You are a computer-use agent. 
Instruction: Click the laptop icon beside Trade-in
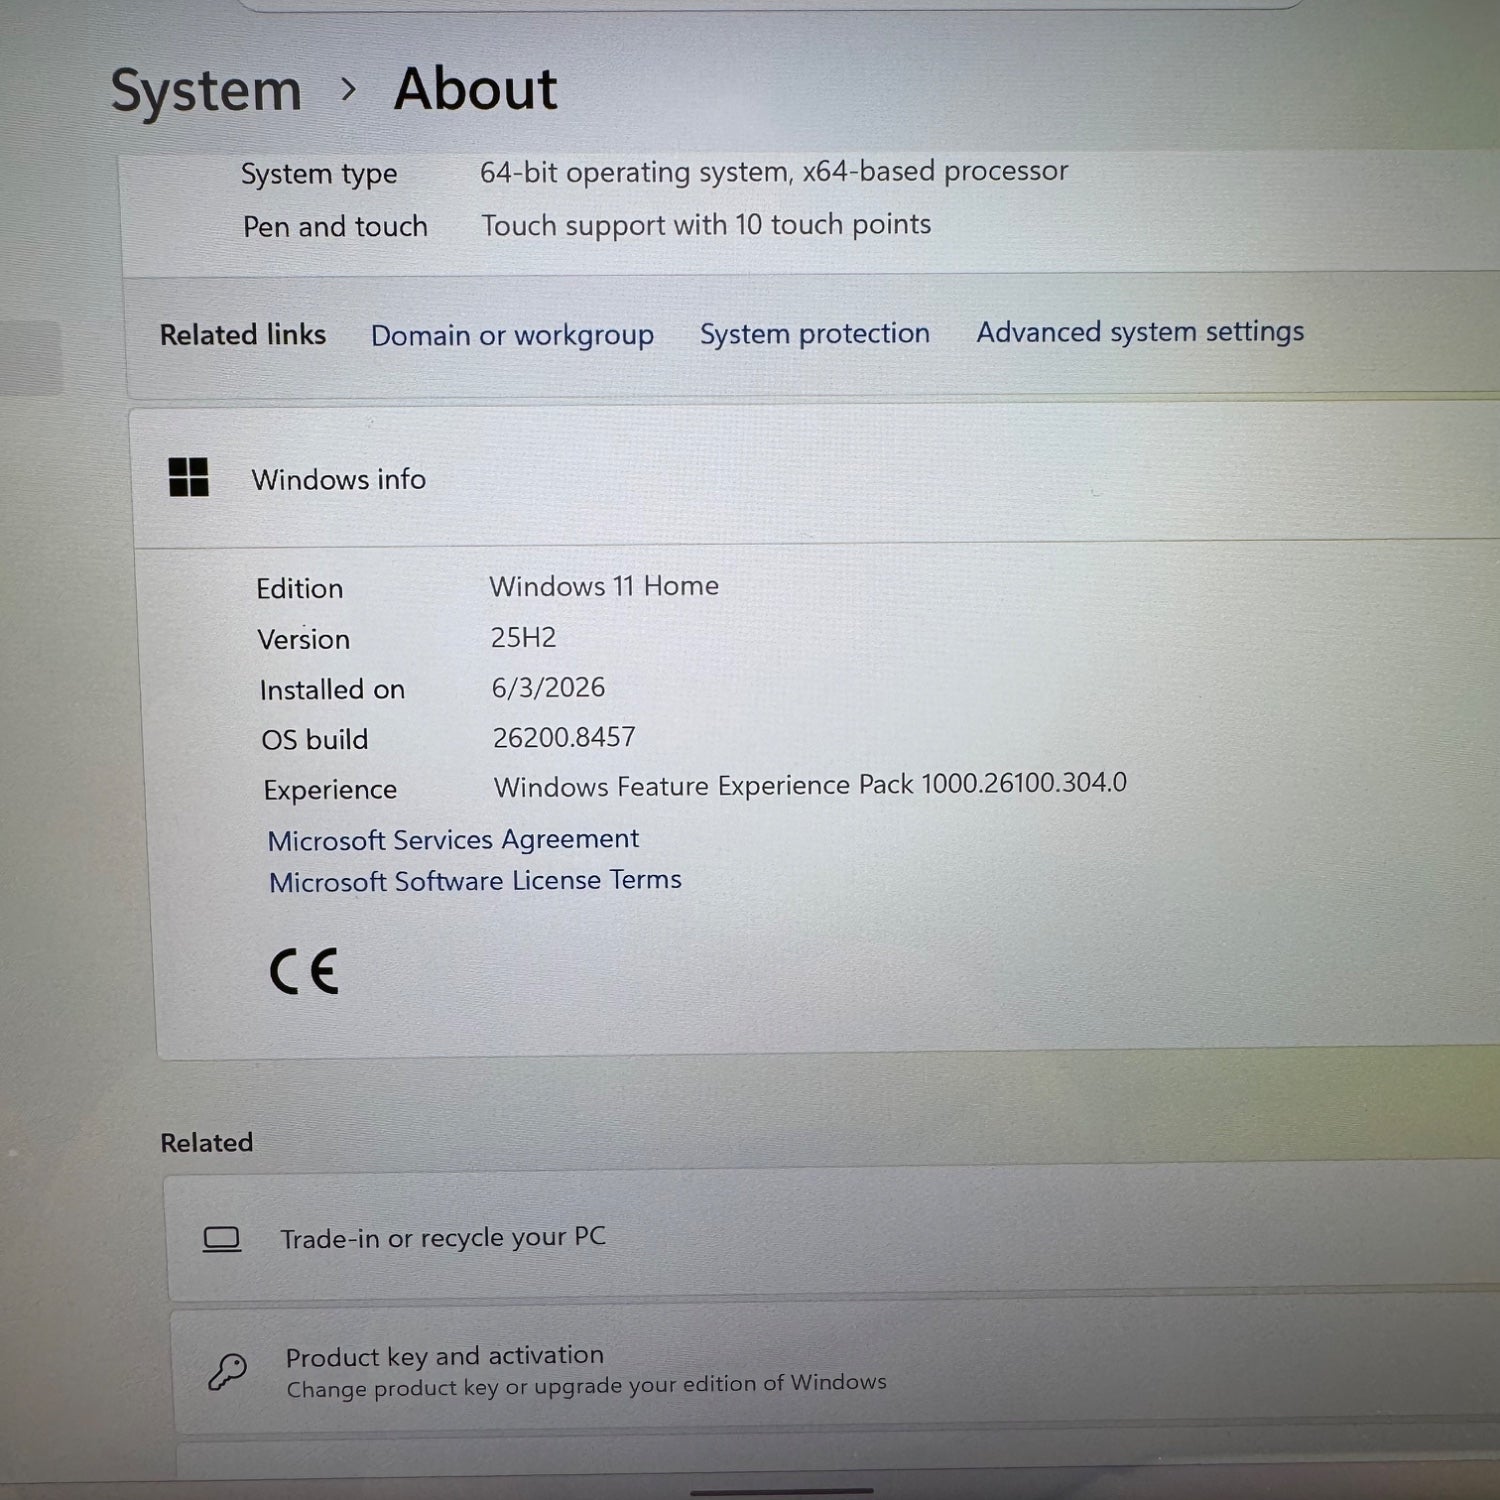(x=222, y=1240)
